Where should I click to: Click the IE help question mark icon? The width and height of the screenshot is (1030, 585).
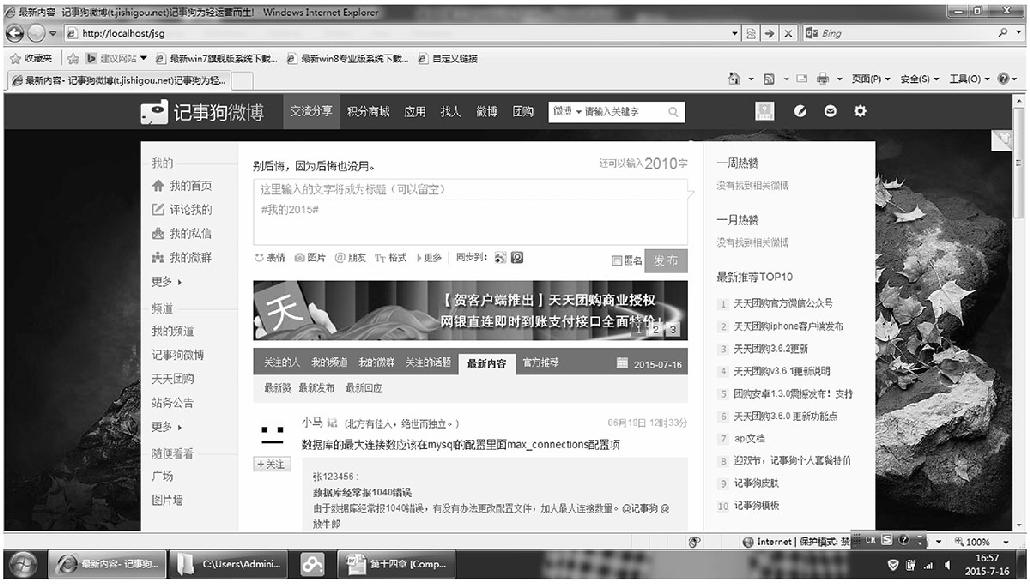coord(1003,79)
